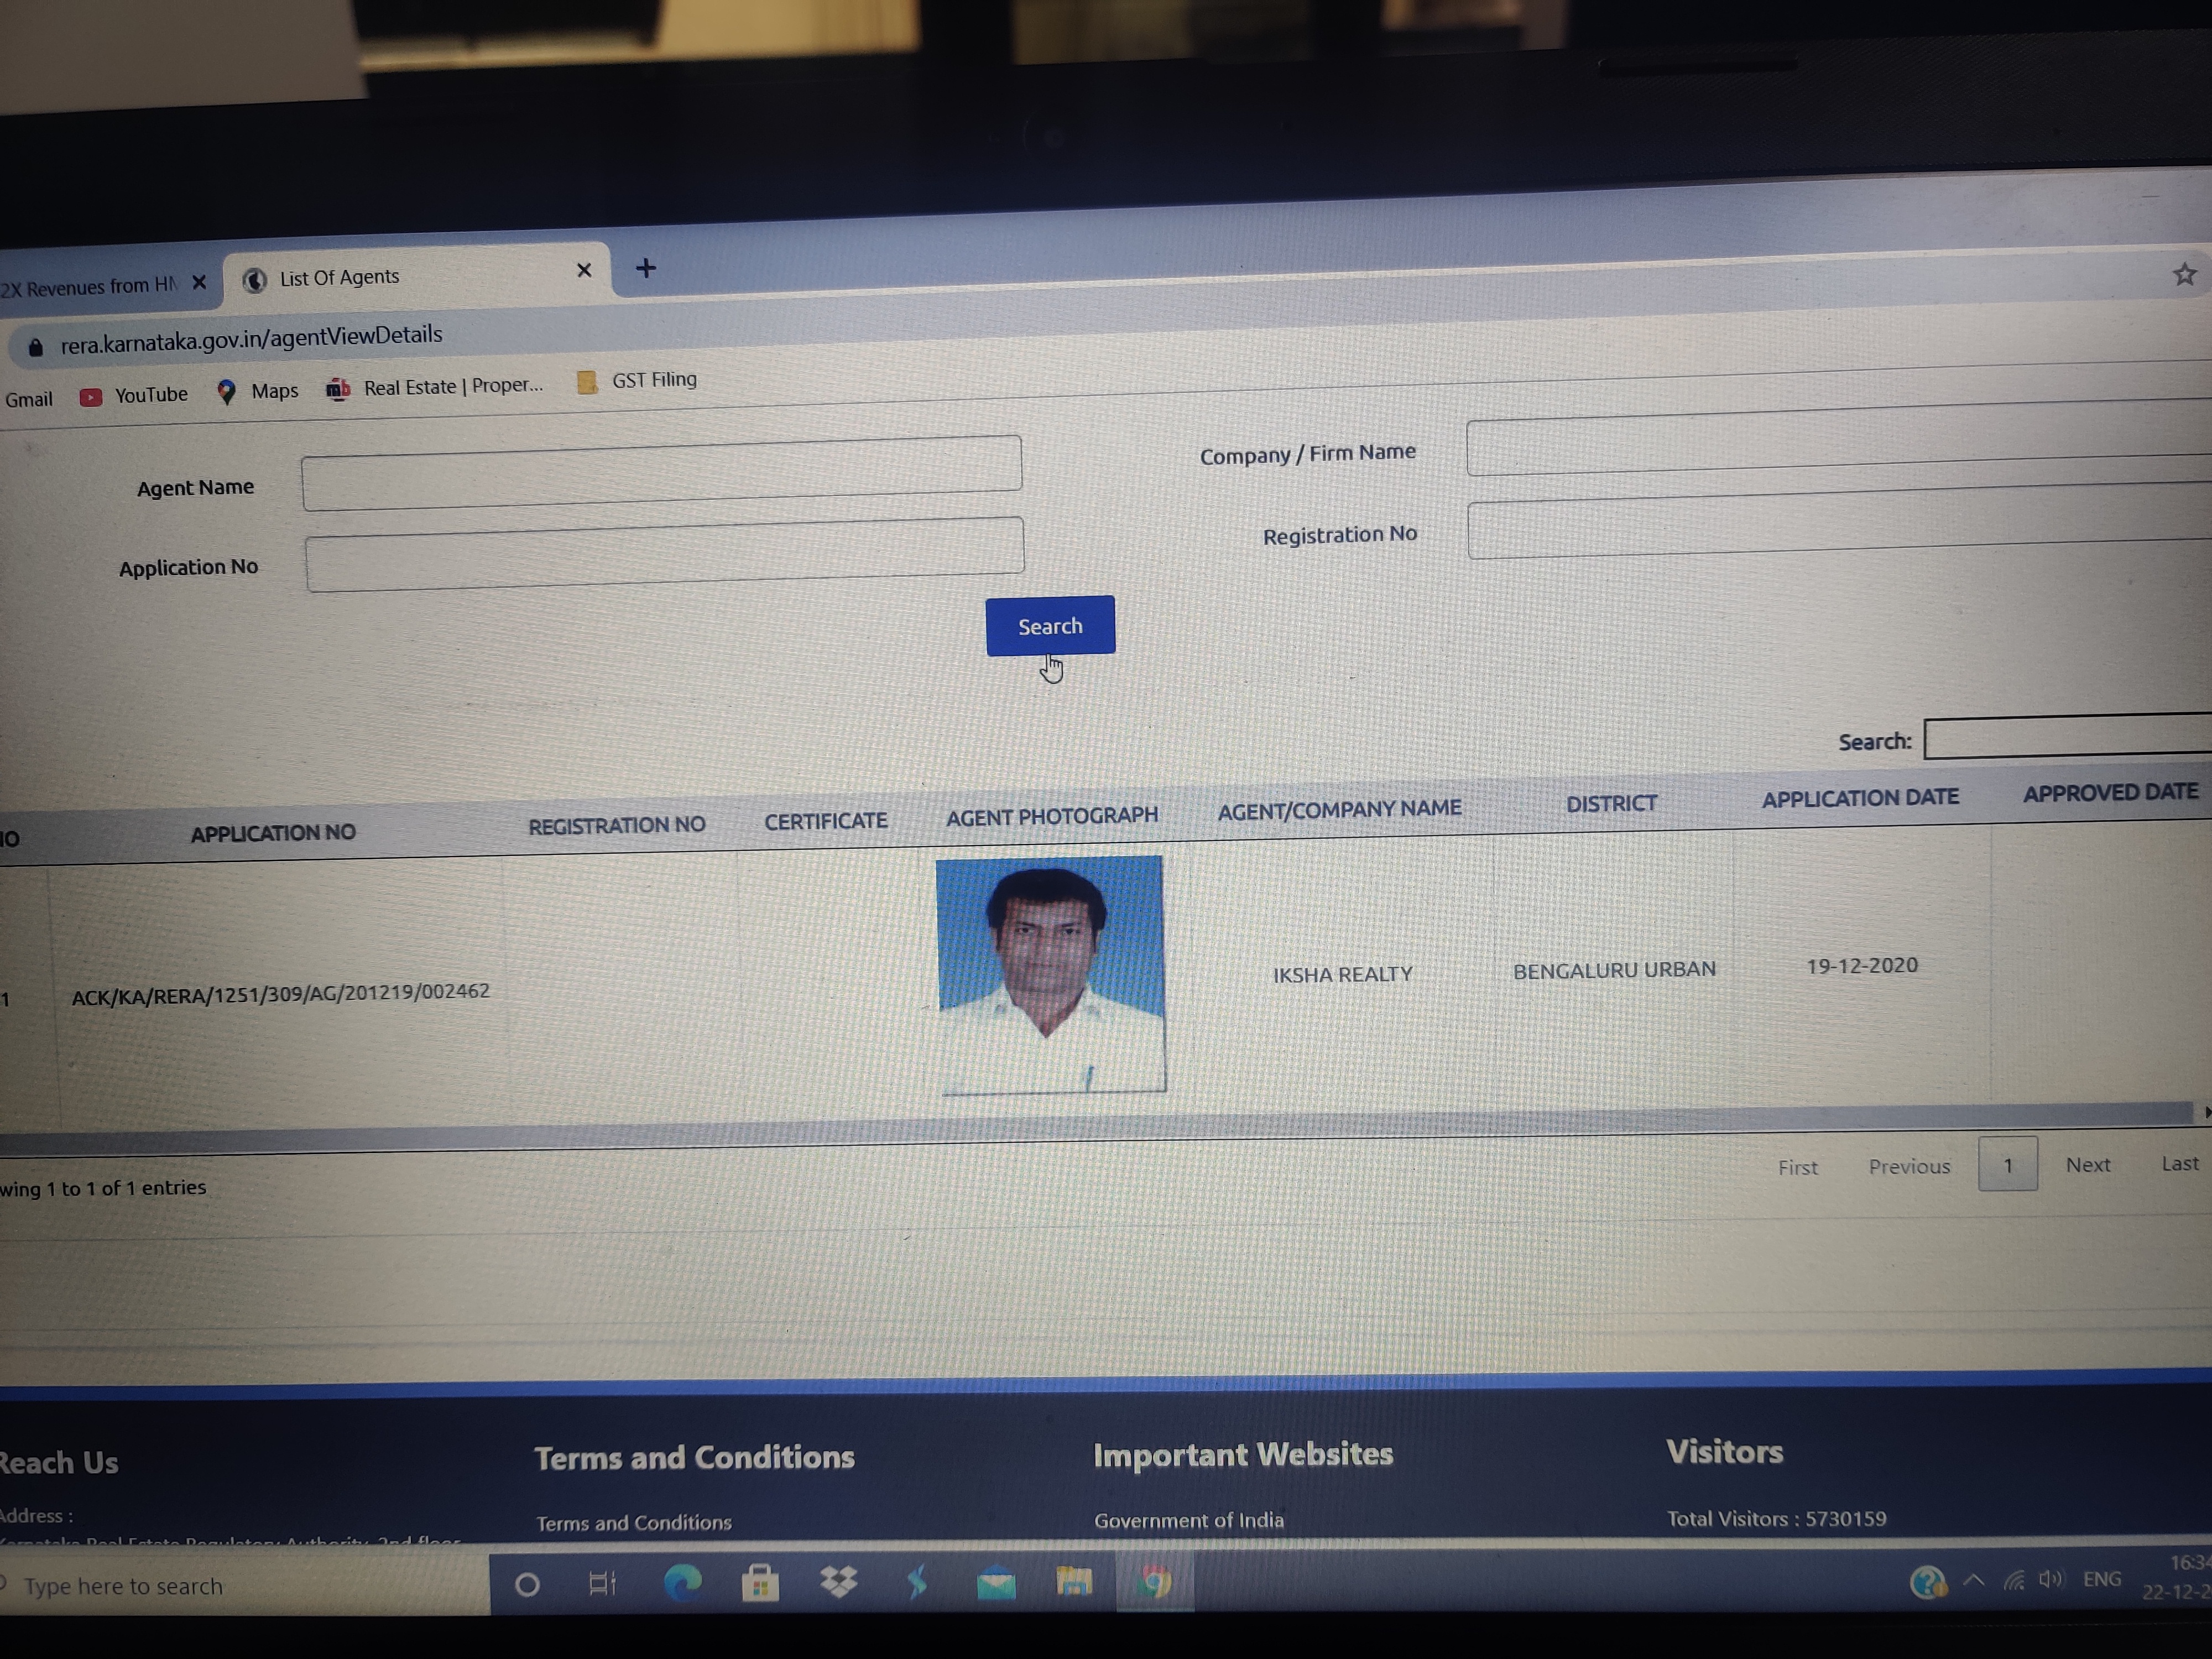2212x1659 pixels.
Task: Open a new browser tab
Action: [x=646, y=268]
